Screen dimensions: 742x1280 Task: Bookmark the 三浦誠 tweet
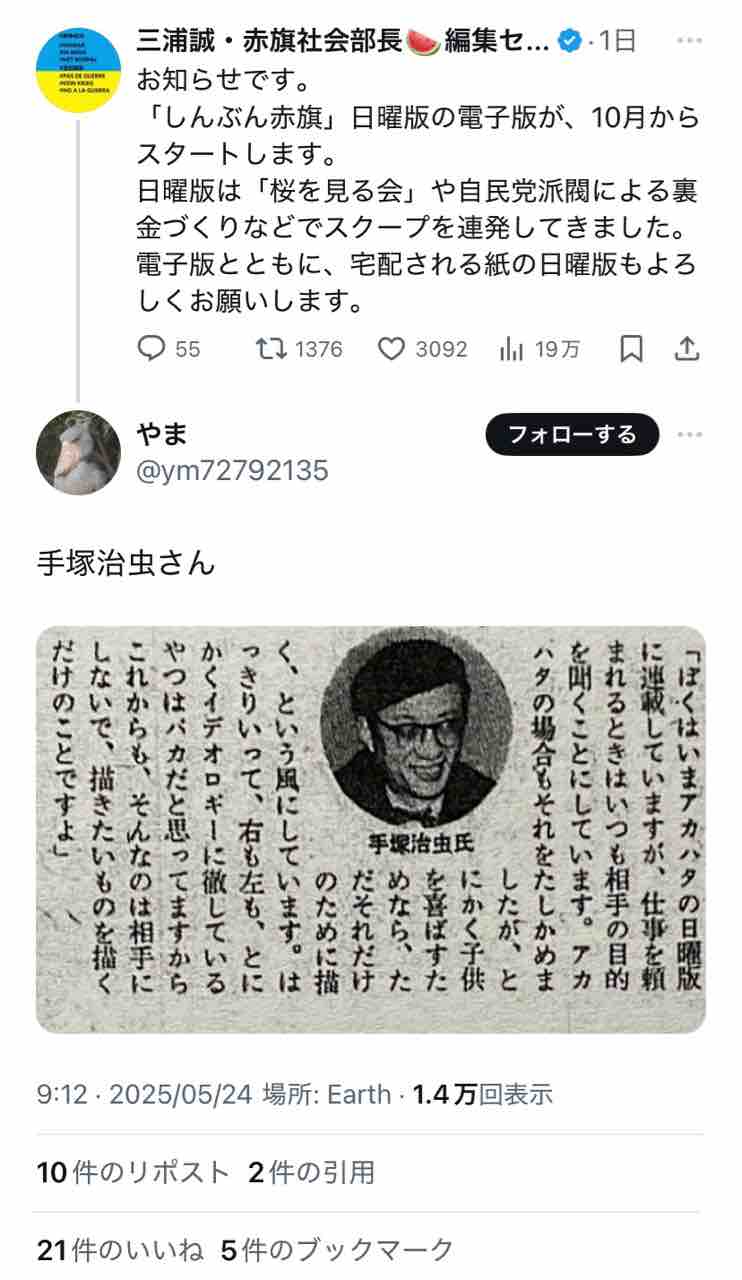coord(631,348)
